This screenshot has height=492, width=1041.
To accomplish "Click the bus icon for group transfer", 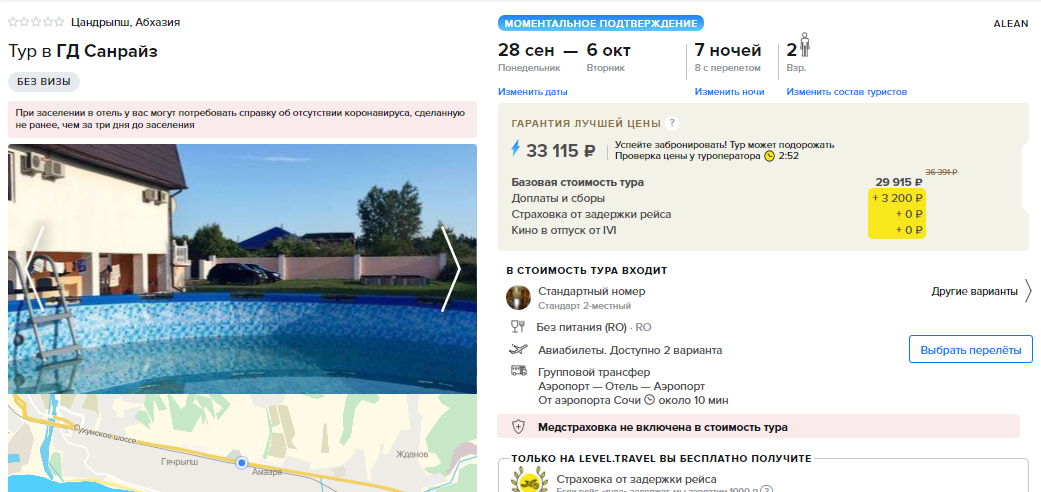I will point(519,371).
